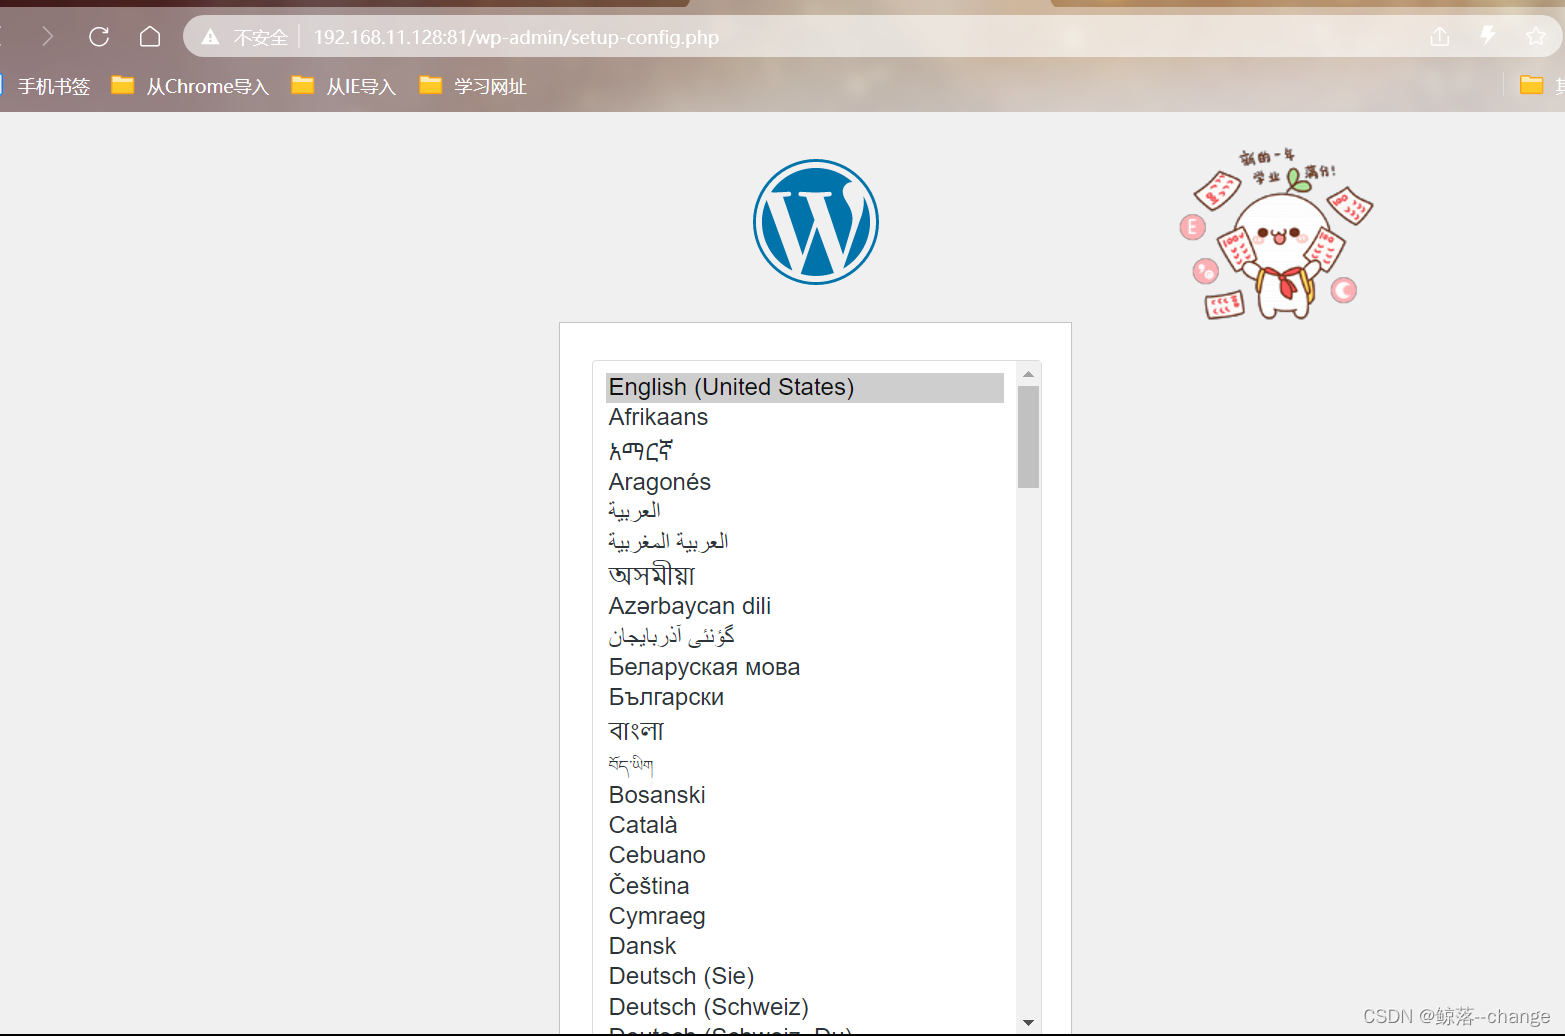The height and width of the screenshot is (1036, 1565).
Task: Click the language list scrollbar thumb
Action: click(1028, 437)
